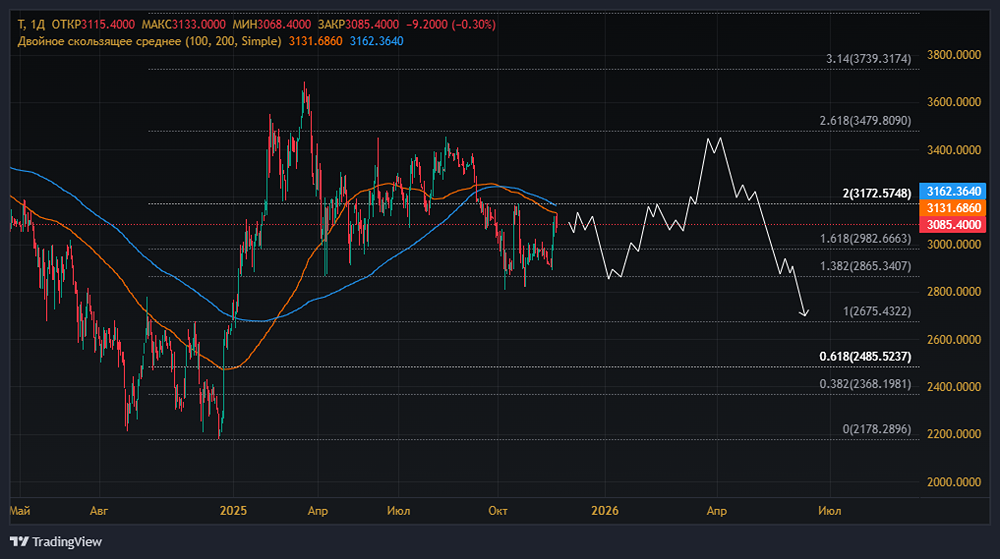Select Fibonacci level 1(2675.4322)
This screenshot has width=1000, height=559.
877,311
